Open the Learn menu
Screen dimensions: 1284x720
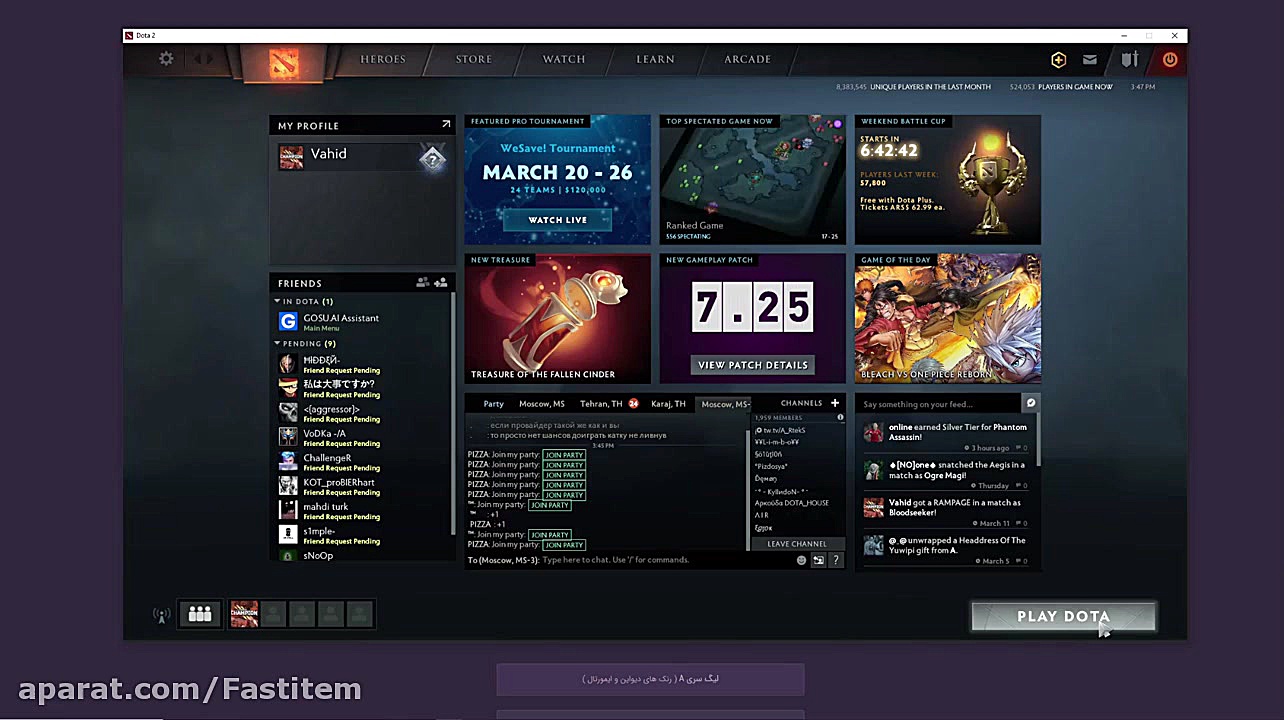[655, 59]
